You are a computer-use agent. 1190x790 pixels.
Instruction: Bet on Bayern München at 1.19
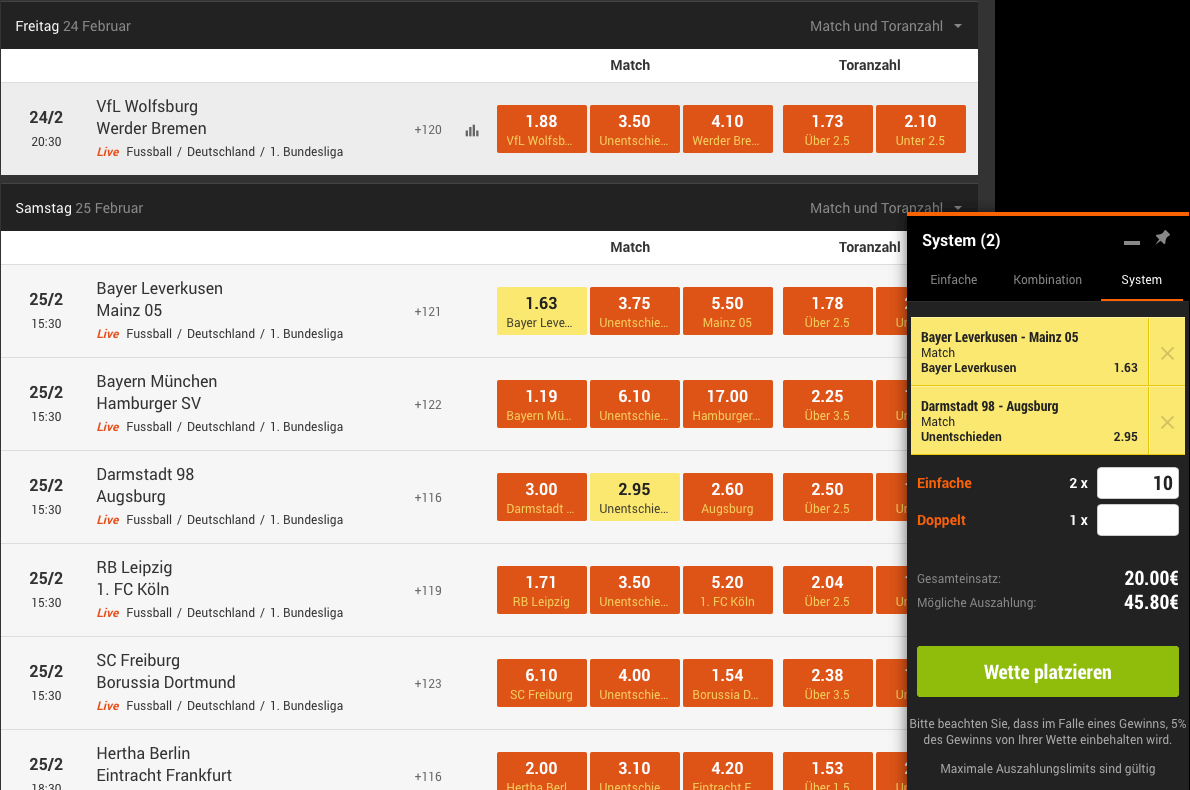pyautogui.click(x=541, y=404)
